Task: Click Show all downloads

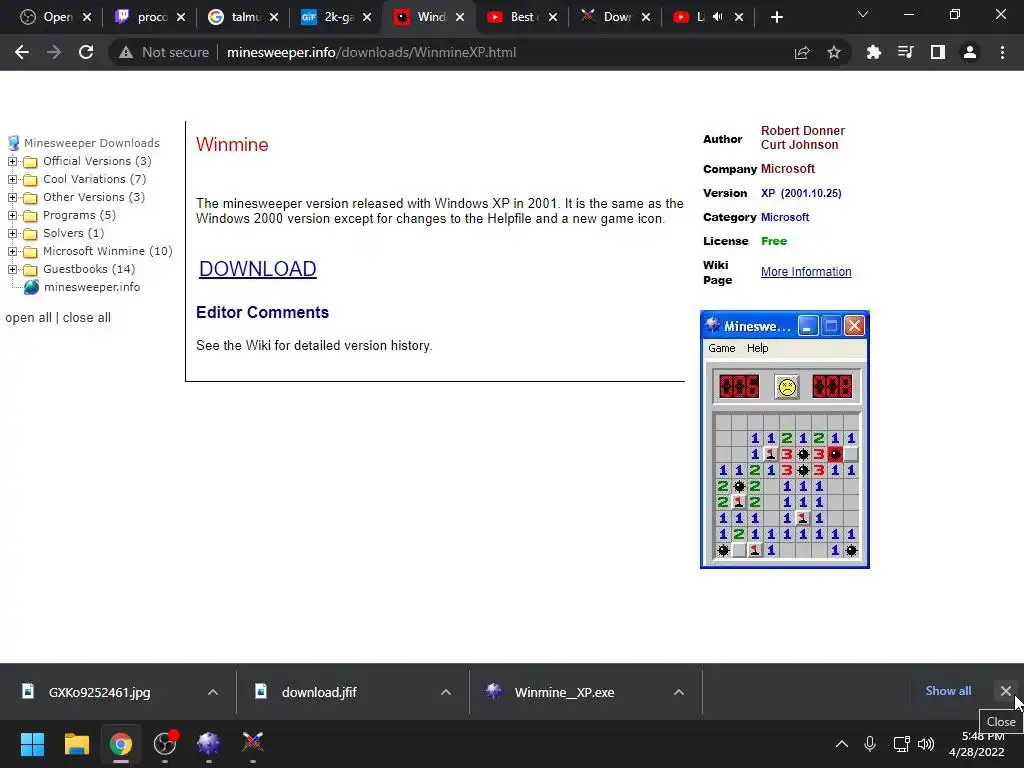Action: [x=948, y=691]
